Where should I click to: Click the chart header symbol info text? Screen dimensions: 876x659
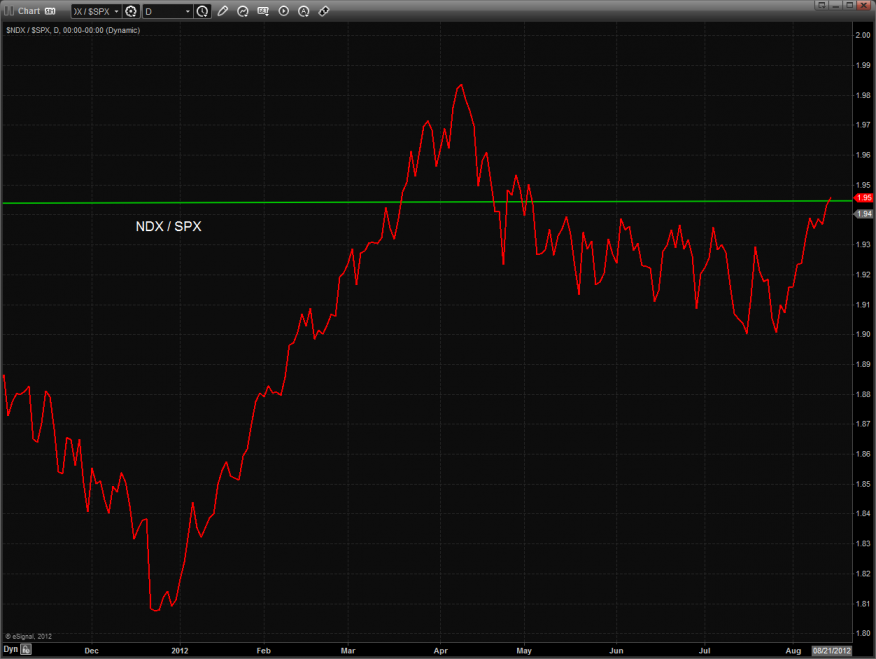(x=73, y=30)
